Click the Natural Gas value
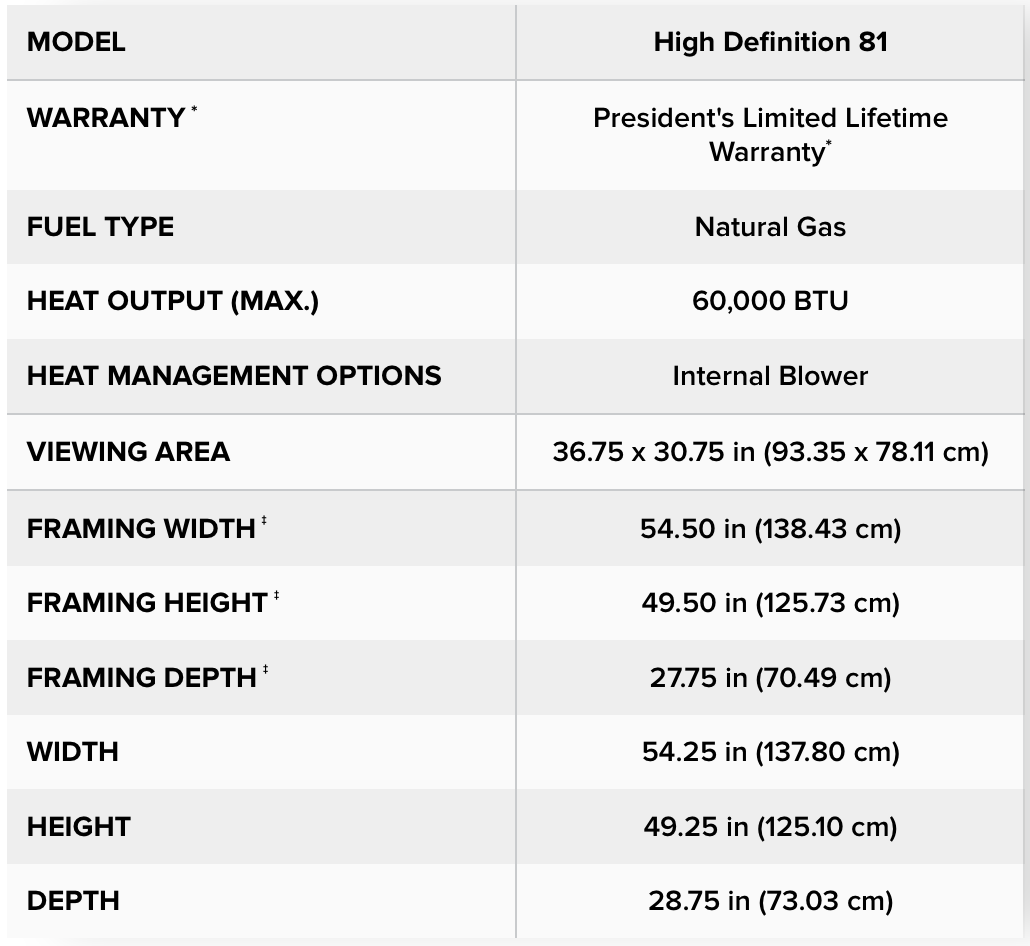Viewport: 1030px width, 946px height. pos(770,226)
